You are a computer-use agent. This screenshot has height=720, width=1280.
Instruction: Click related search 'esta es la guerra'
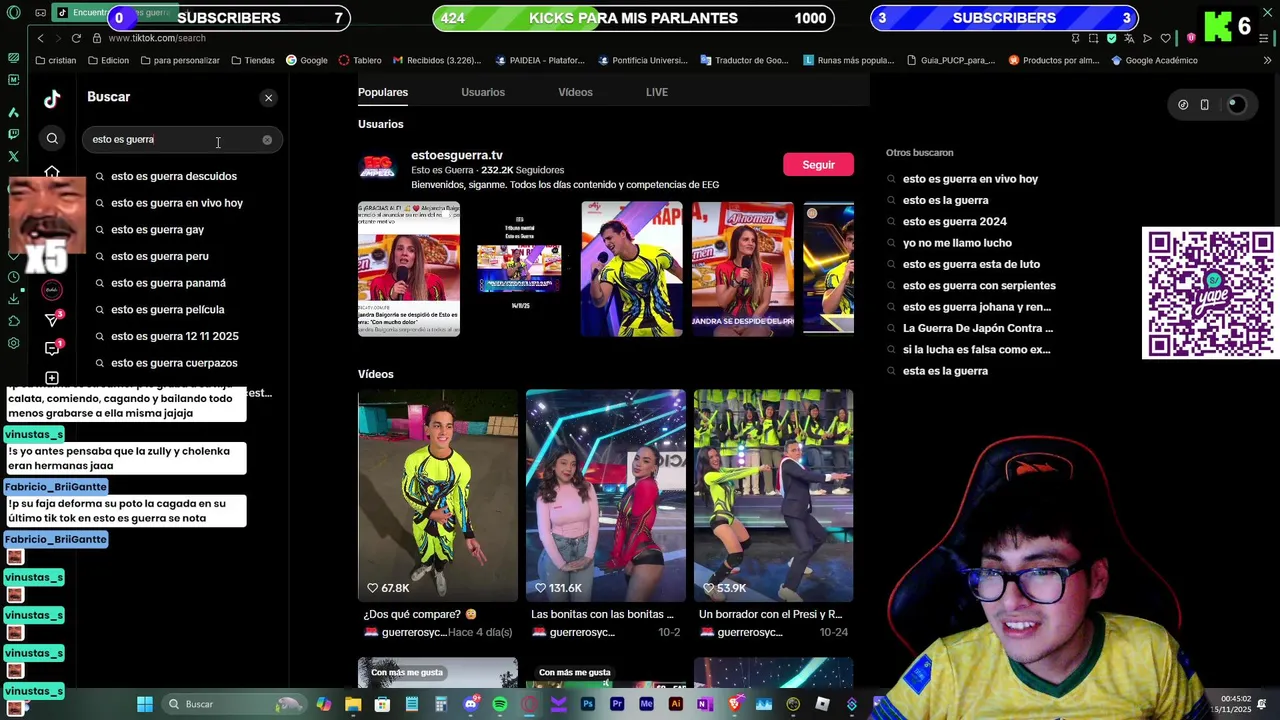pos(945,371)
